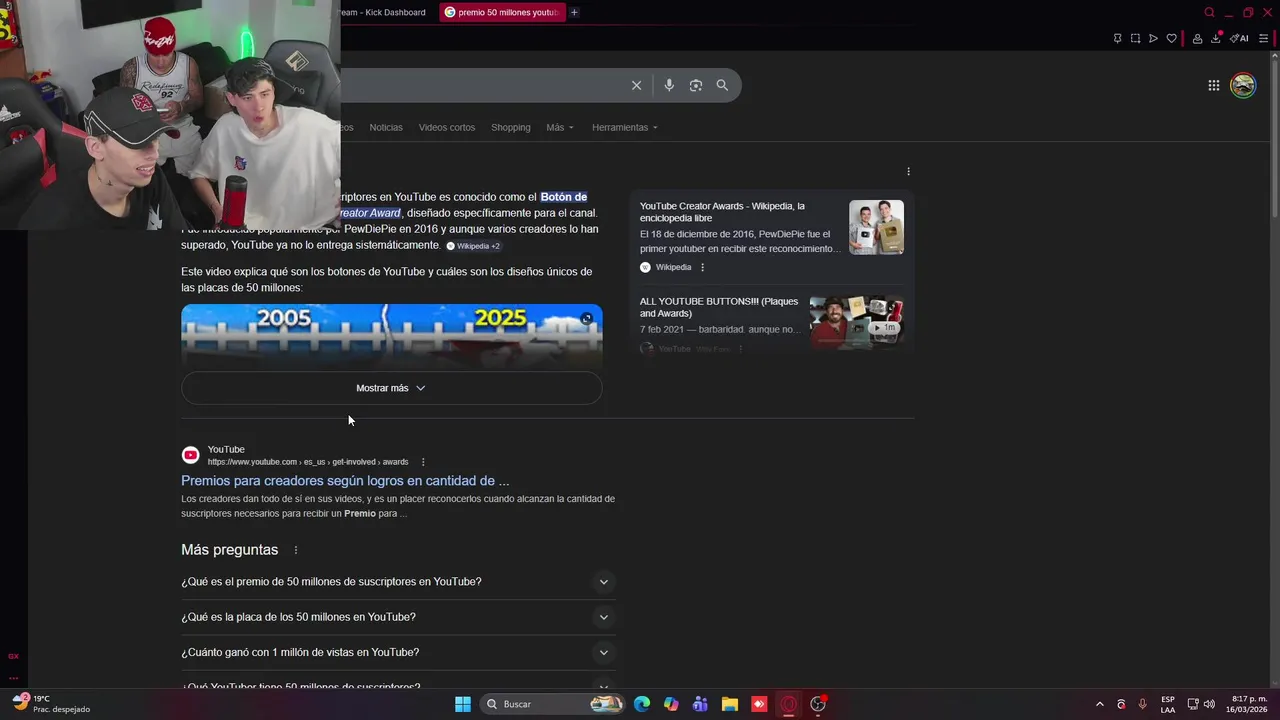Open Wikipedia source card options dots
Screen dimensions: 1280x720
coord(702,267)
